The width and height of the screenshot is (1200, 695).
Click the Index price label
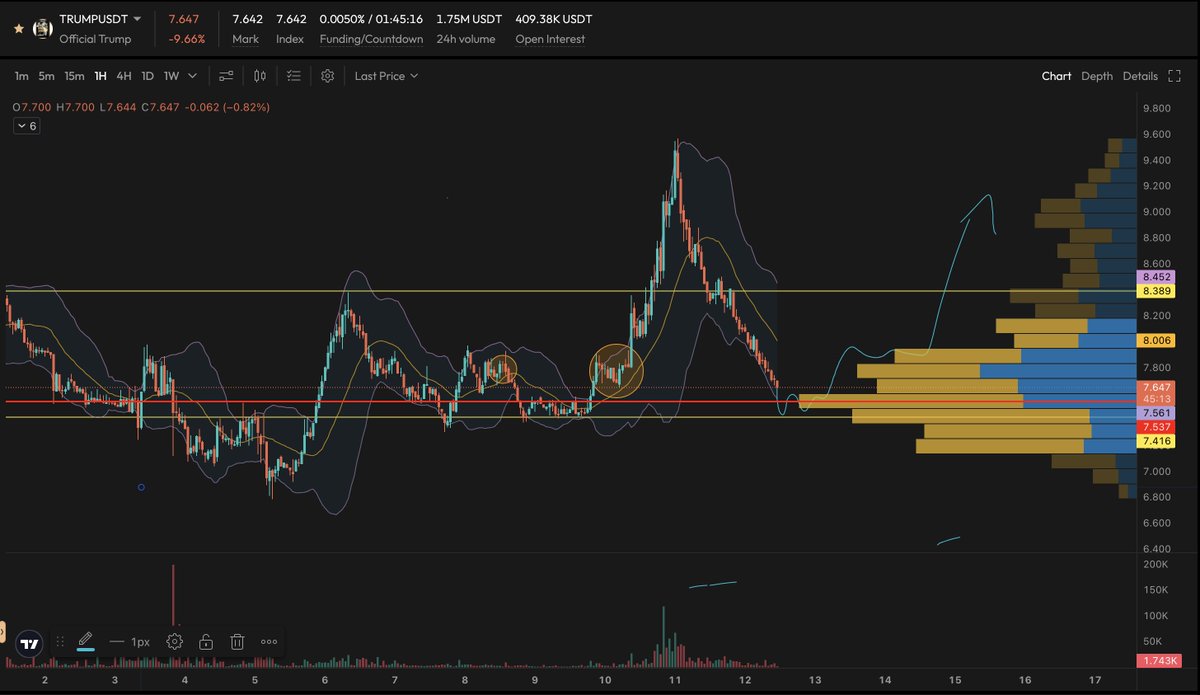pyautogui.click(x=290, y=39)
